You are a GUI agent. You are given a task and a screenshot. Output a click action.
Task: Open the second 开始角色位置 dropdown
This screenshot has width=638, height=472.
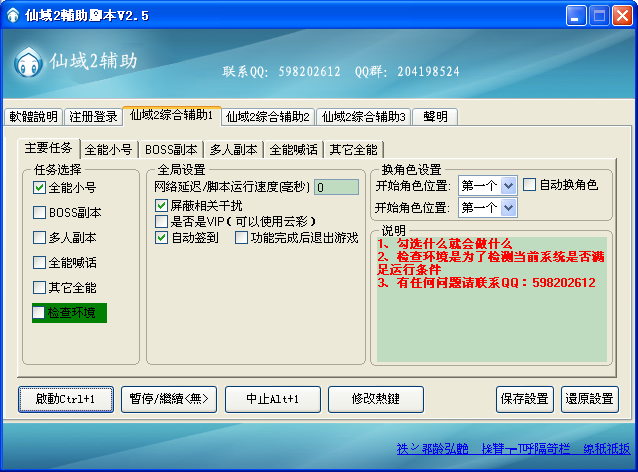tap(487, 208)
